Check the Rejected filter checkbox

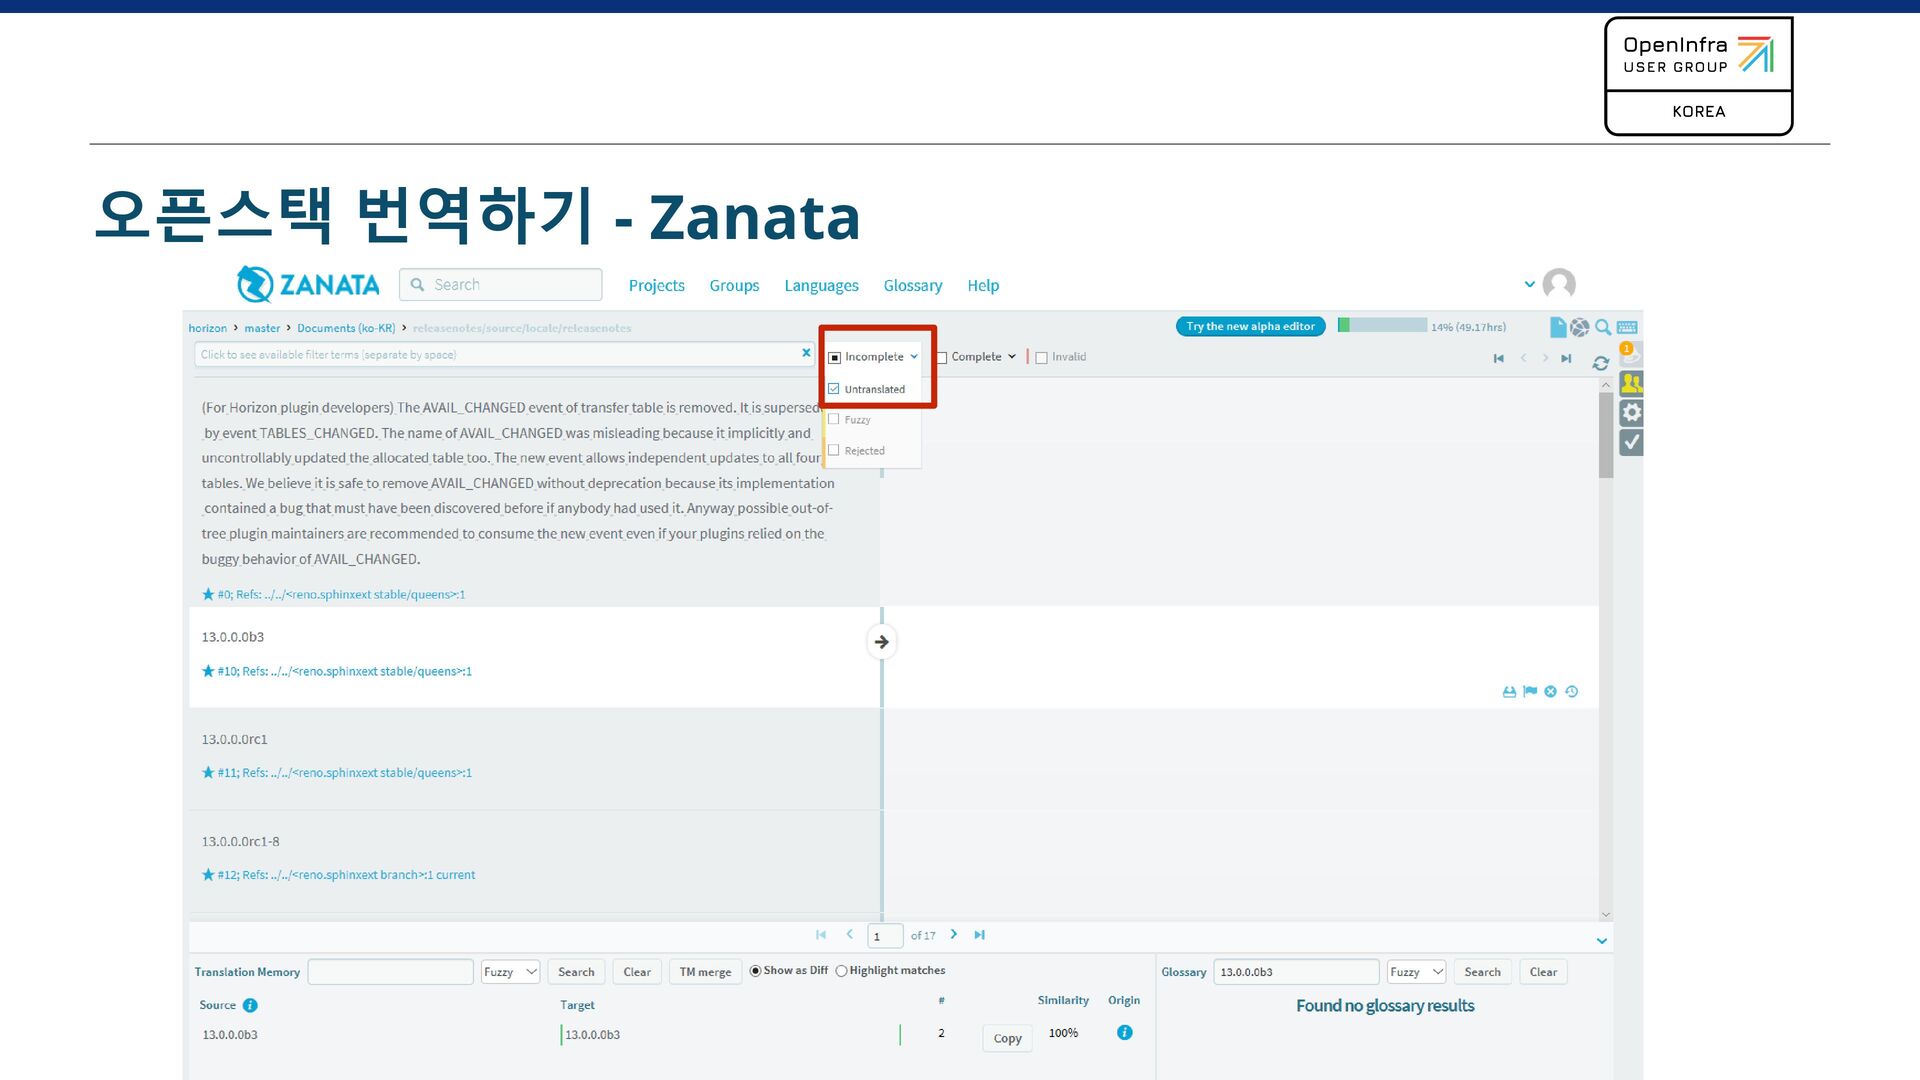click(834, 451)
